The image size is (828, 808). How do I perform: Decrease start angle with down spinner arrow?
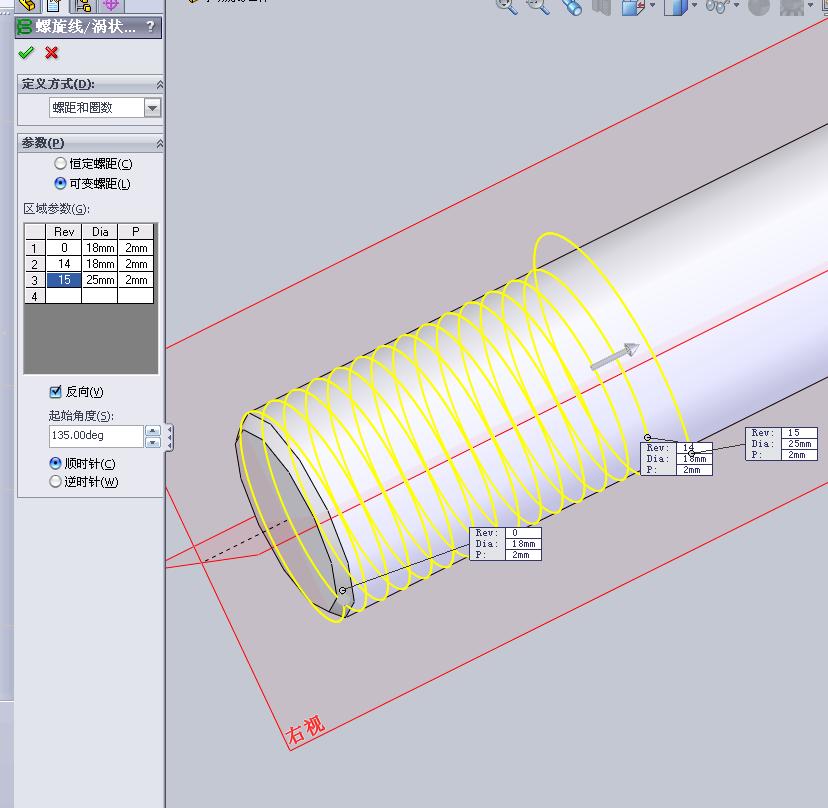click(153, 442)
